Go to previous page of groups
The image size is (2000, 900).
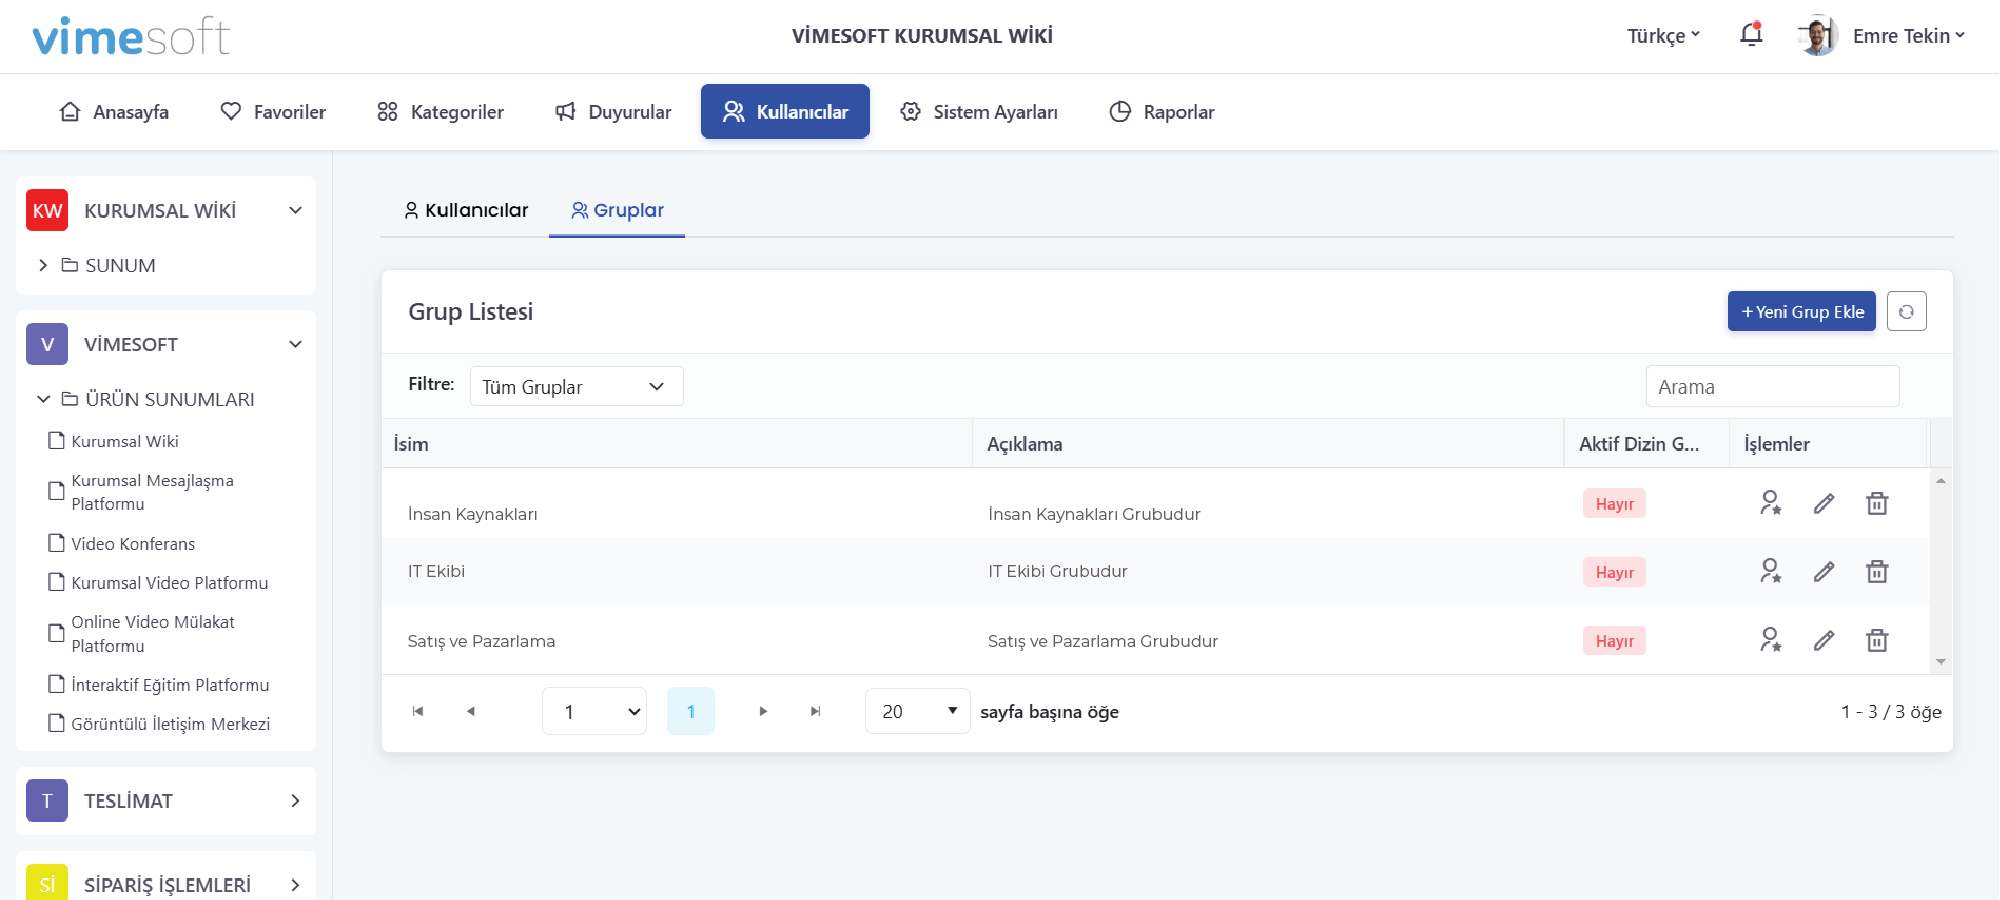[471, 711]
